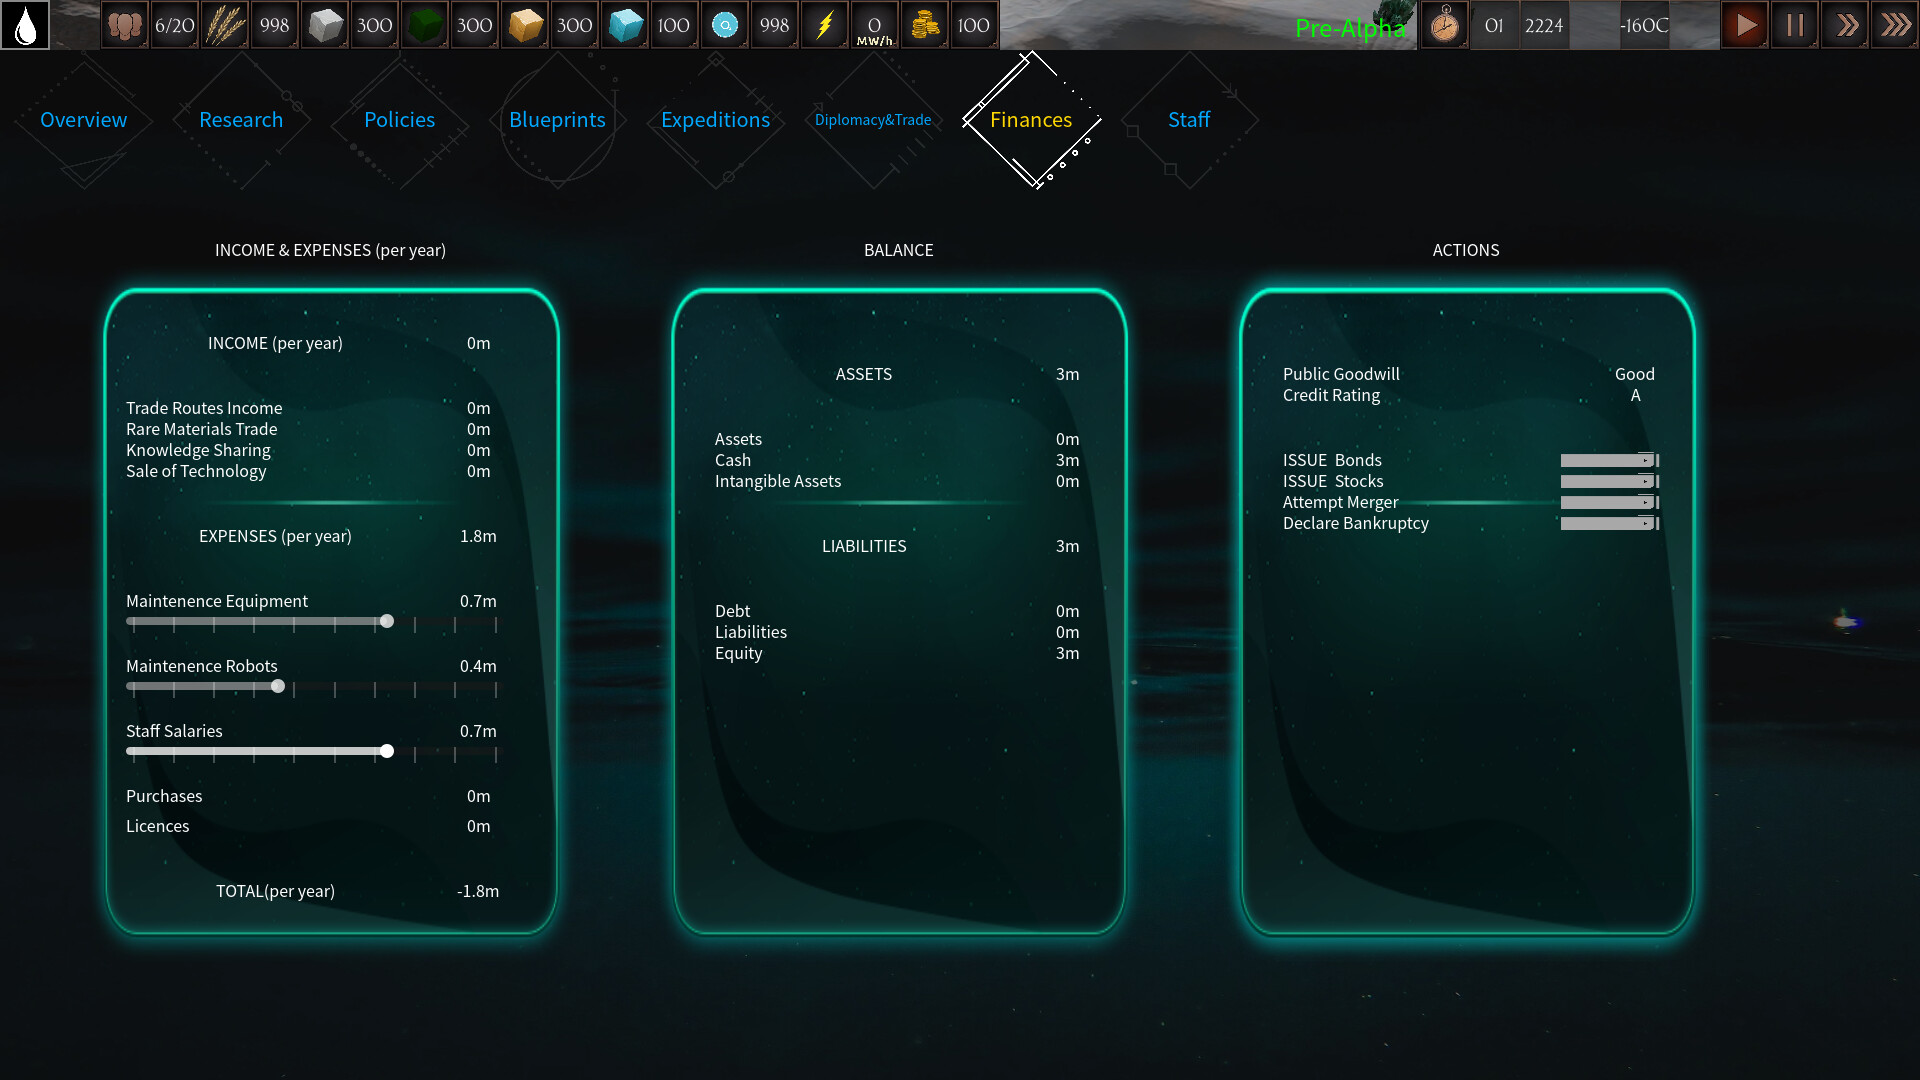Screen dimensions: 1920x1080
Task: Select the lightning energy icon showing MW/h
Action: (825, 25)
